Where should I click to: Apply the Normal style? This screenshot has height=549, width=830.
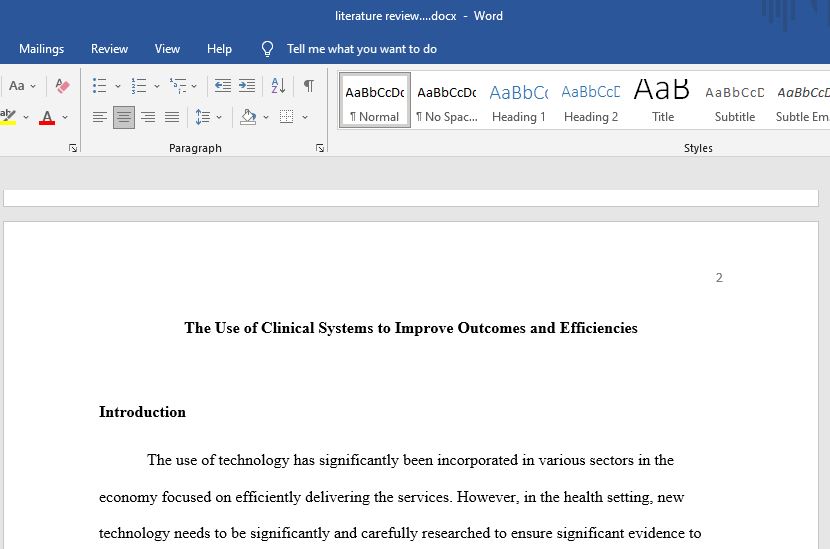[375, 101]
